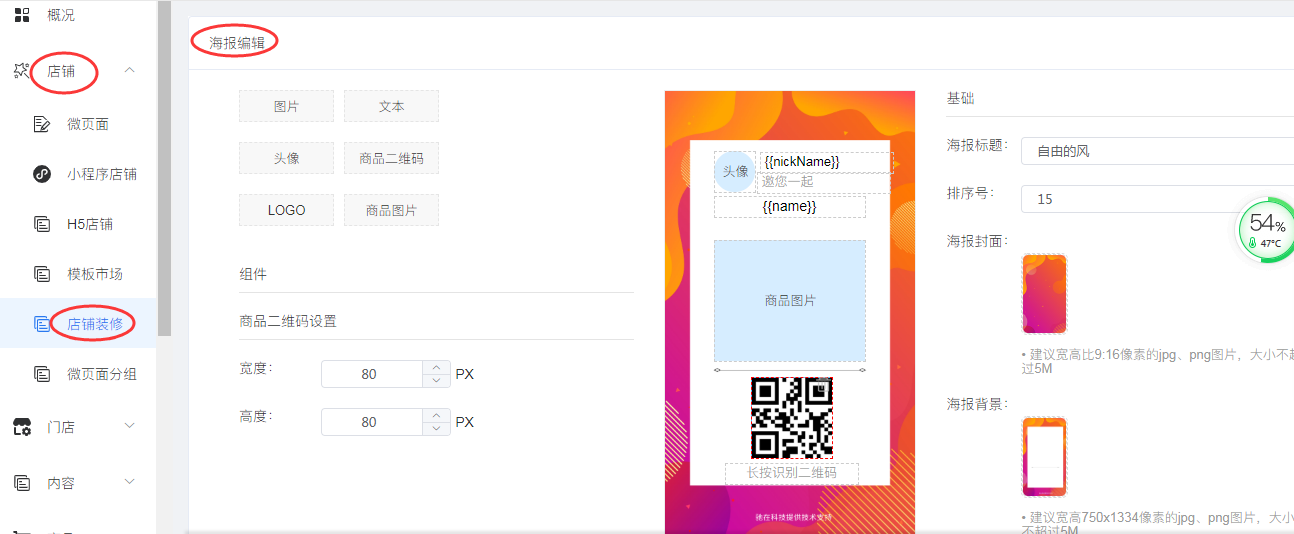Expand the 门店 menu chevron
This screenshot has height=534, width=1294.
point(129,426)
